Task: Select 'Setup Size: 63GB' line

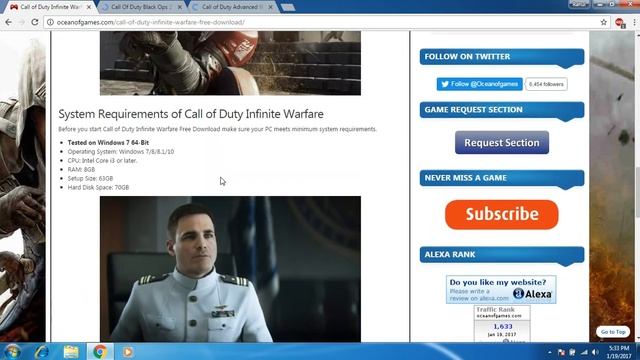Action: click(x=90, y=178)
